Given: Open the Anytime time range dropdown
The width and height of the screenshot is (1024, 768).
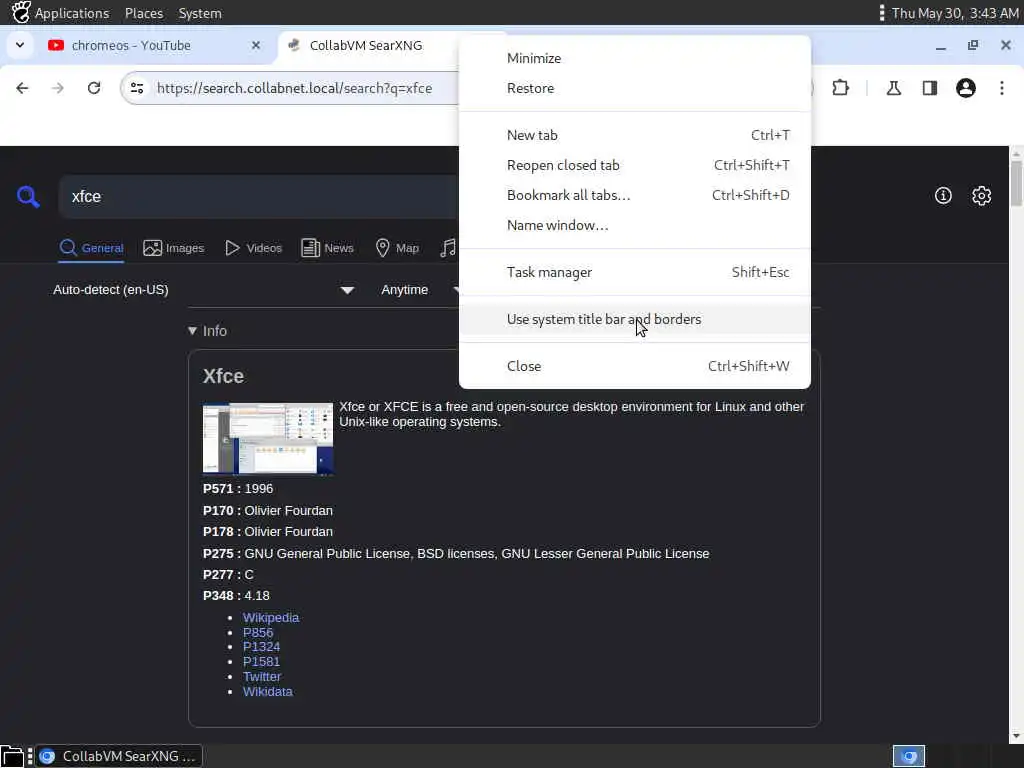Looking at the screenshot, I should pyautogui.click(x=418, y=290).
